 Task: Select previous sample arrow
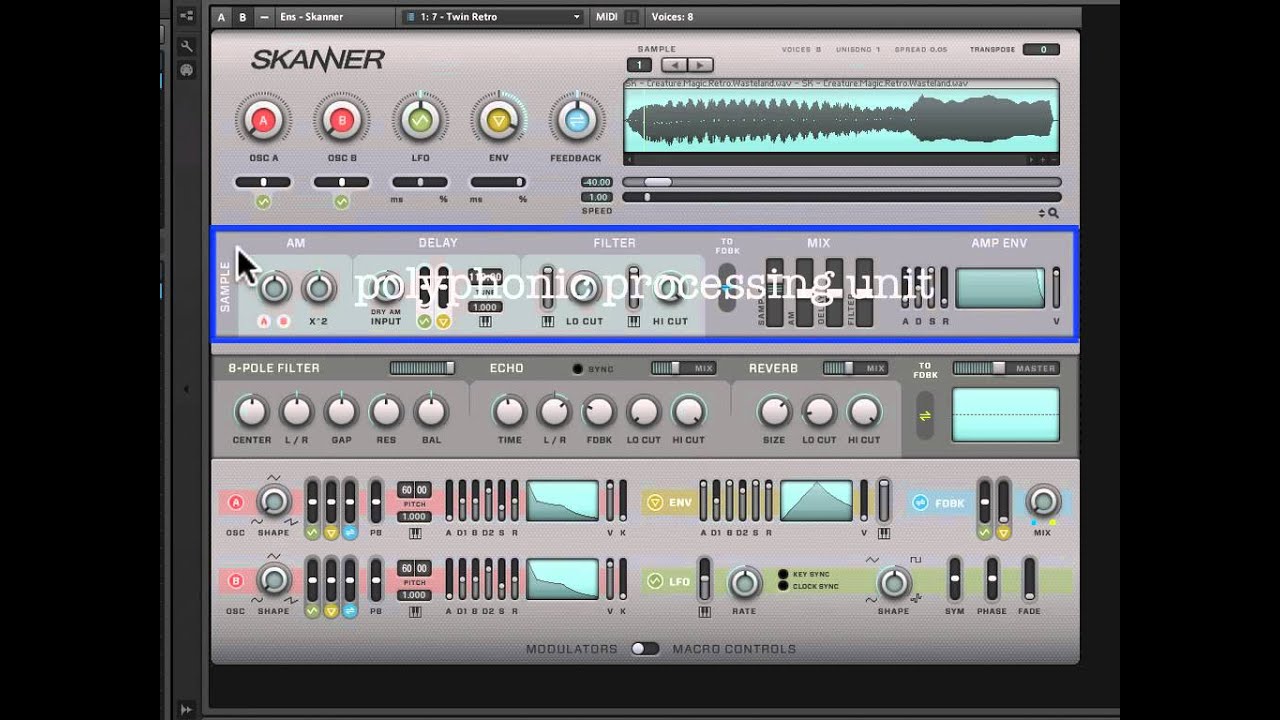(x=676, y=65)
